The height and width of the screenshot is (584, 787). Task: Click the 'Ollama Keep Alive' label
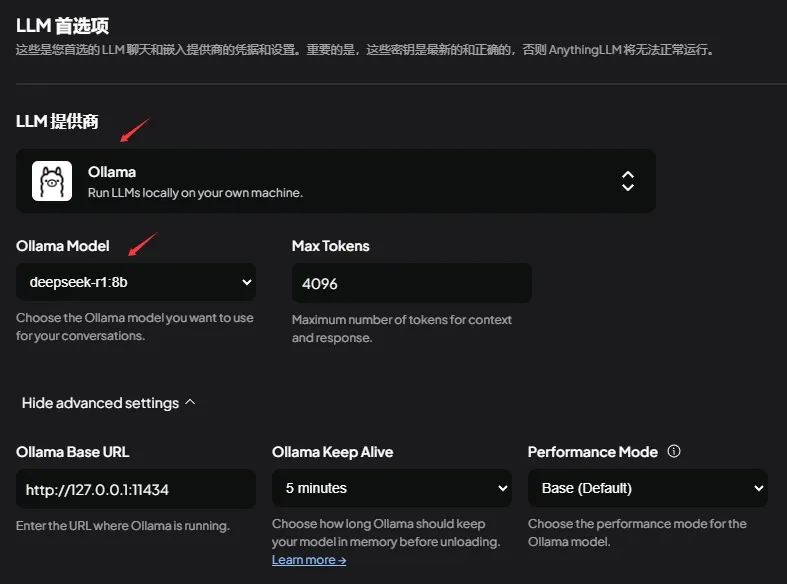coord(333,452)
